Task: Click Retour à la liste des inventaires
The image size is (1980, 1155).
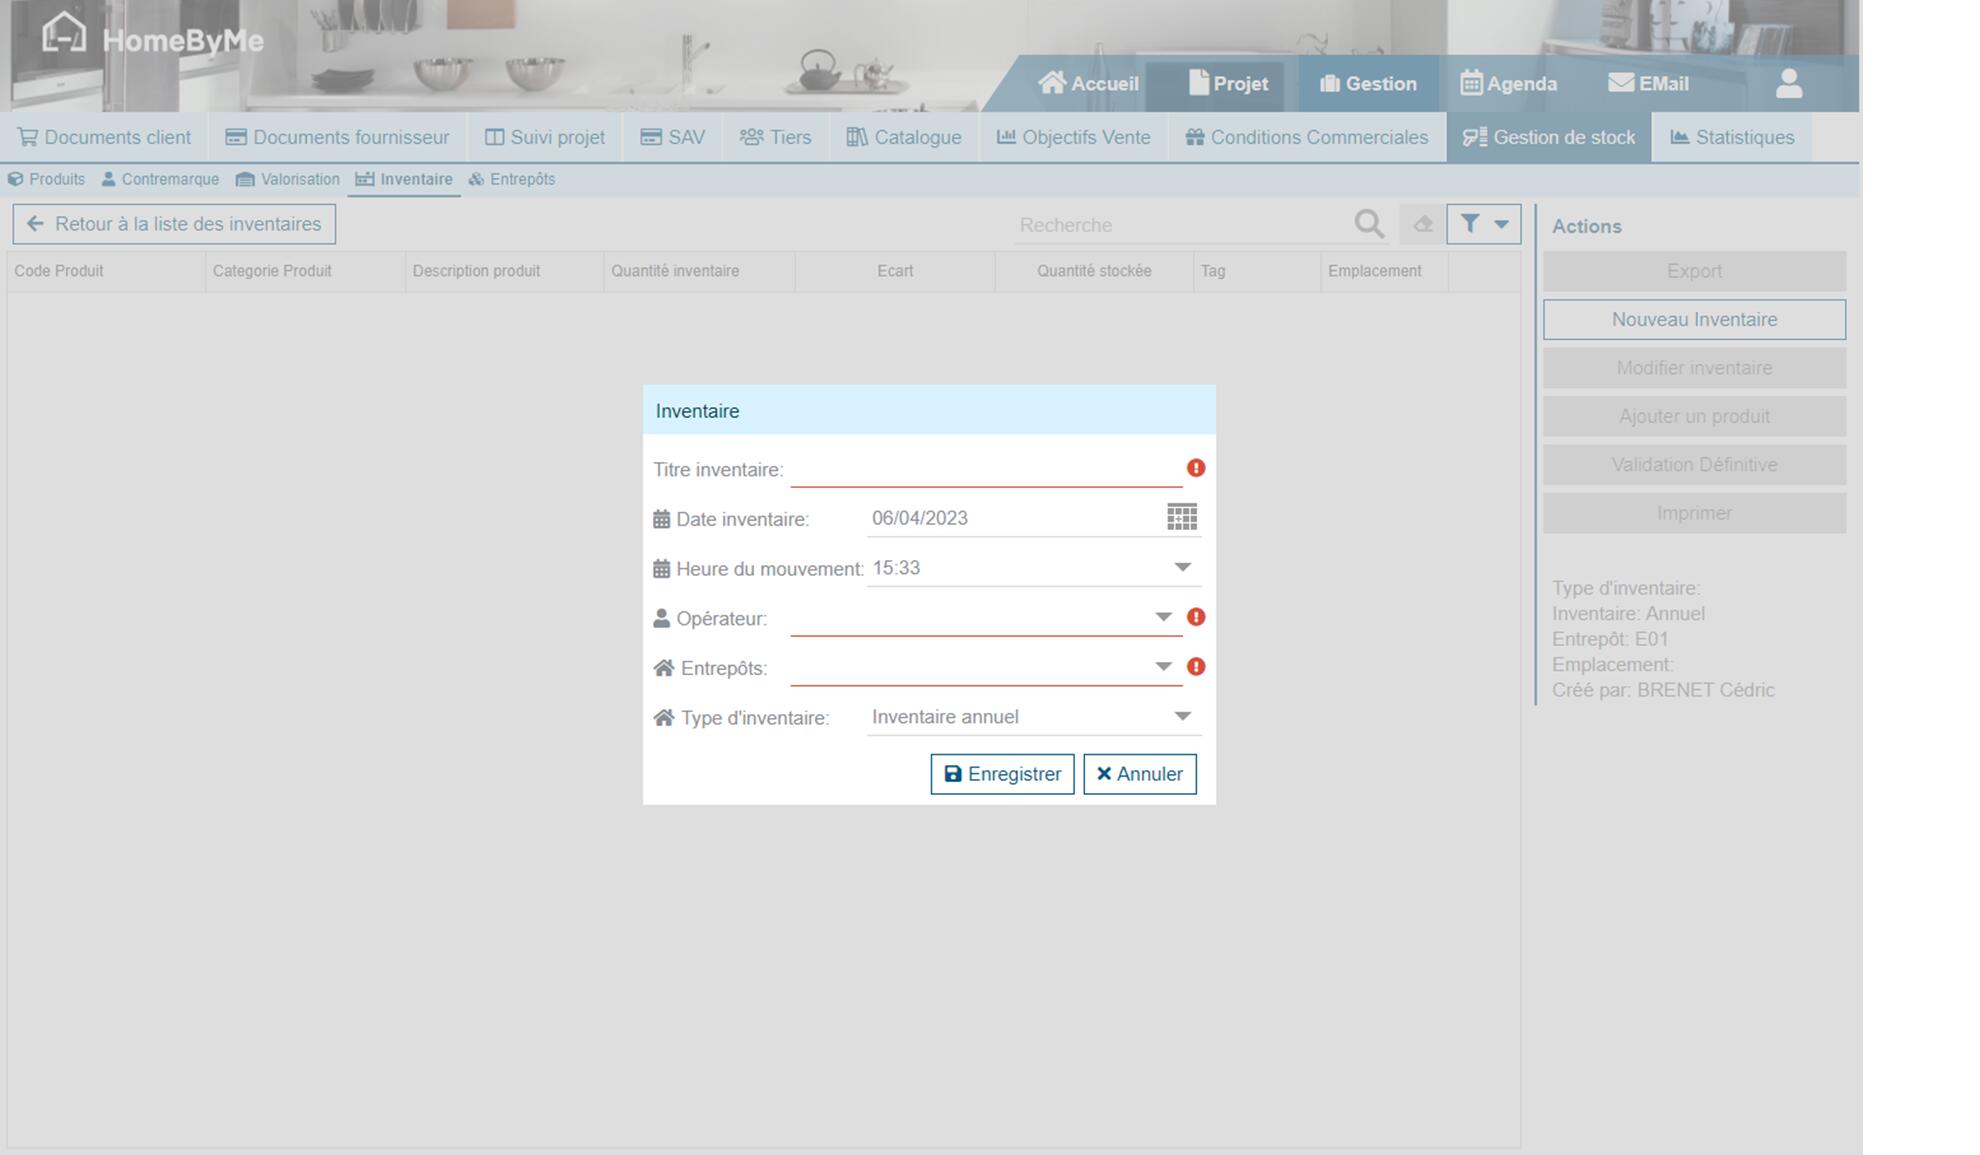Action: [174, 224]
